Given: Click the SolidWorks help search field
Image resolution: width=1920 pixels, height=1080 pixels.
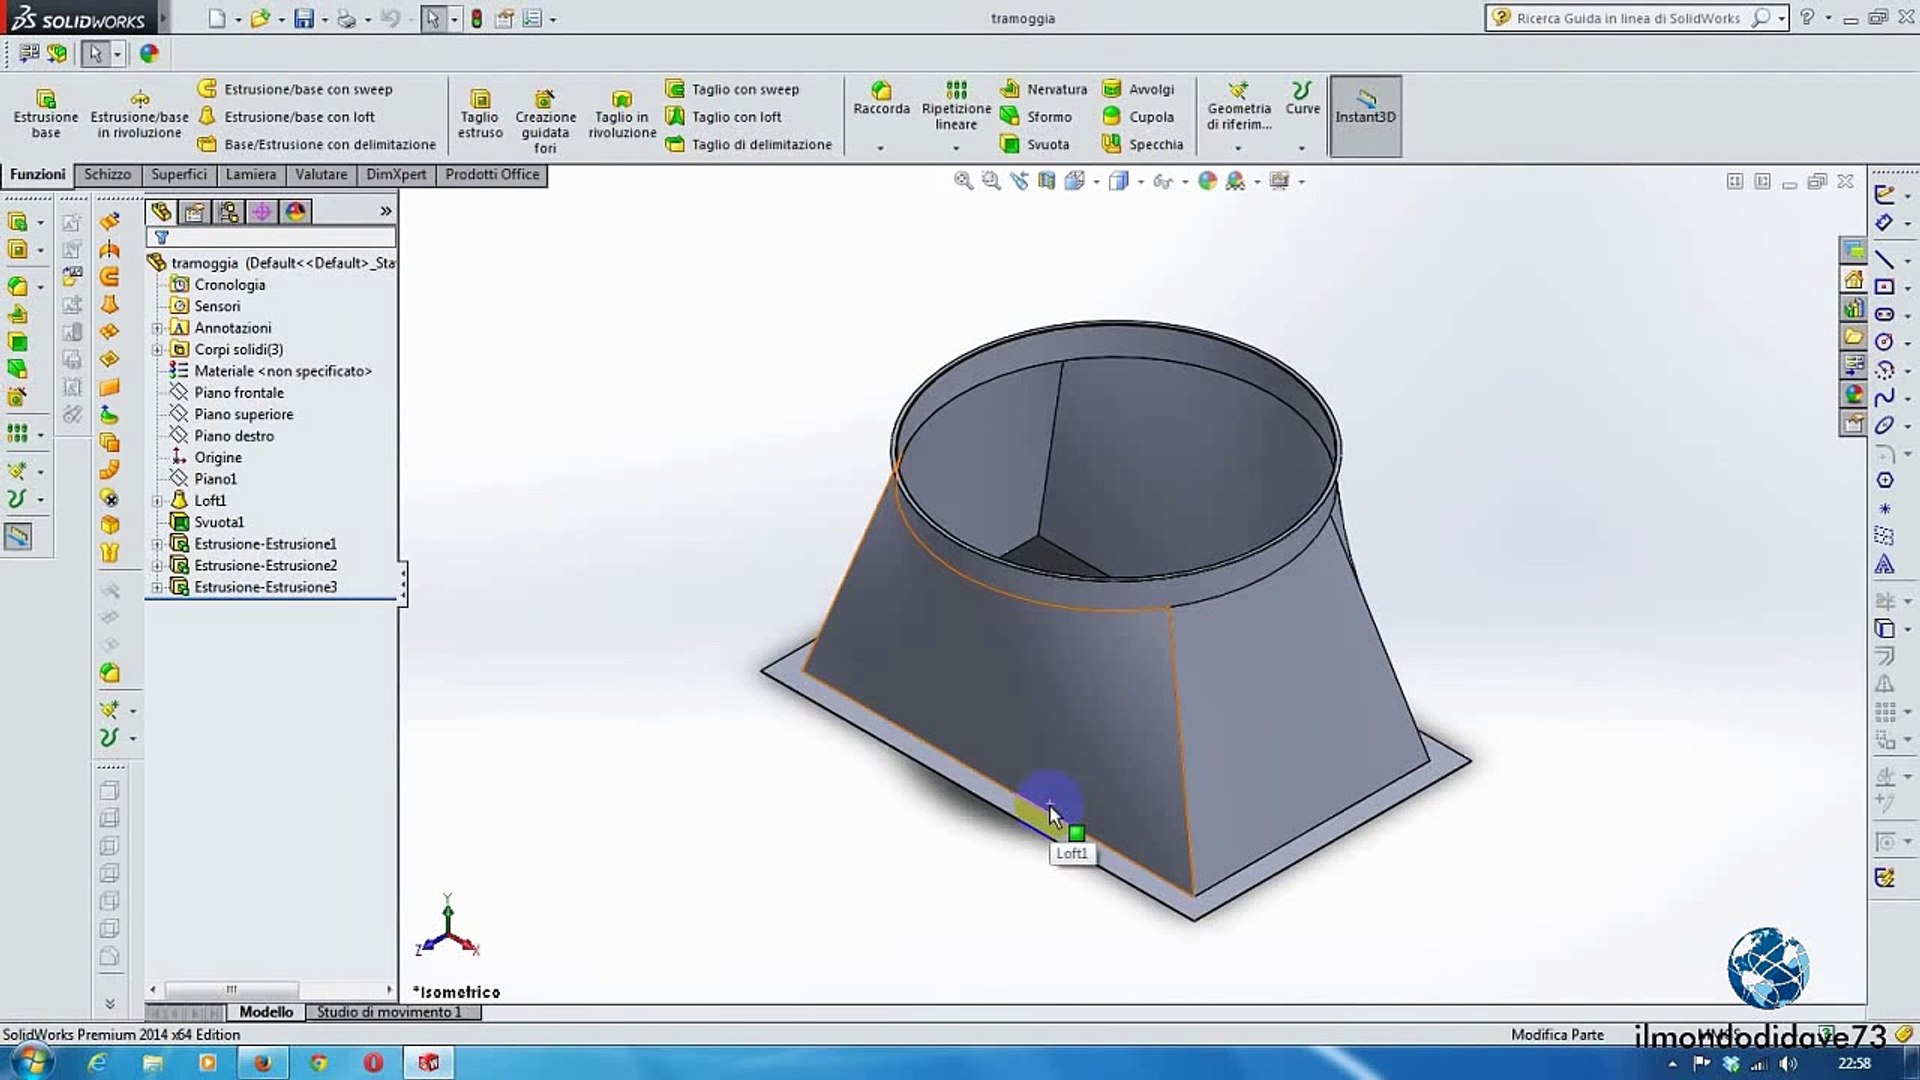Looking at the screenshot, I should (x=1628, y=18).
